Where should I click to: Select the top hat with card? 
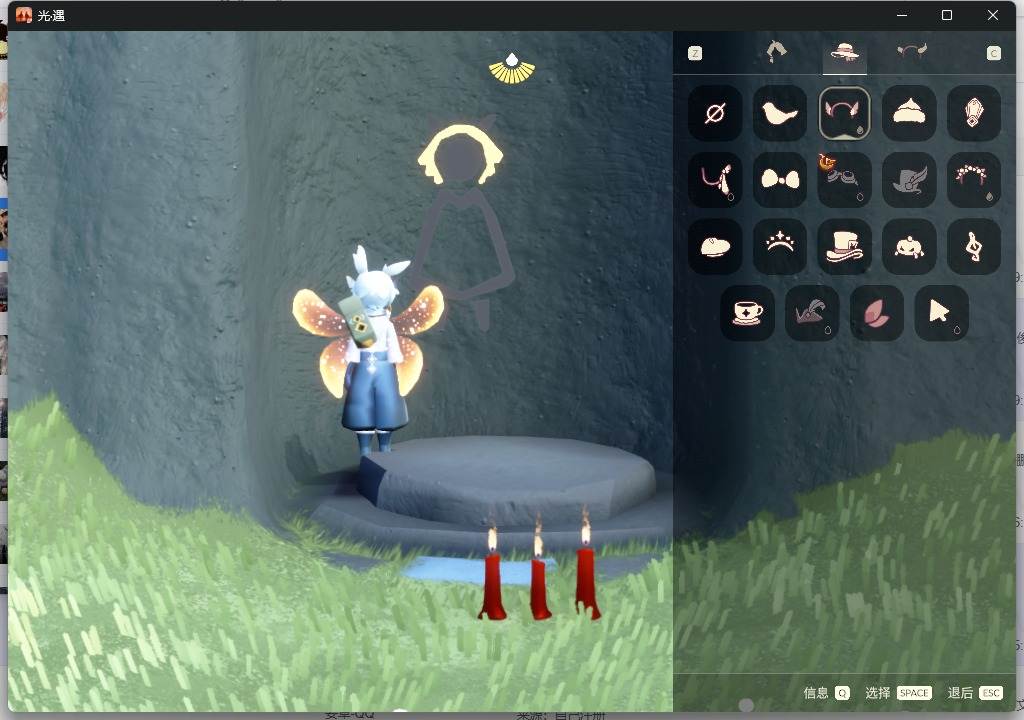click(844, 246)
